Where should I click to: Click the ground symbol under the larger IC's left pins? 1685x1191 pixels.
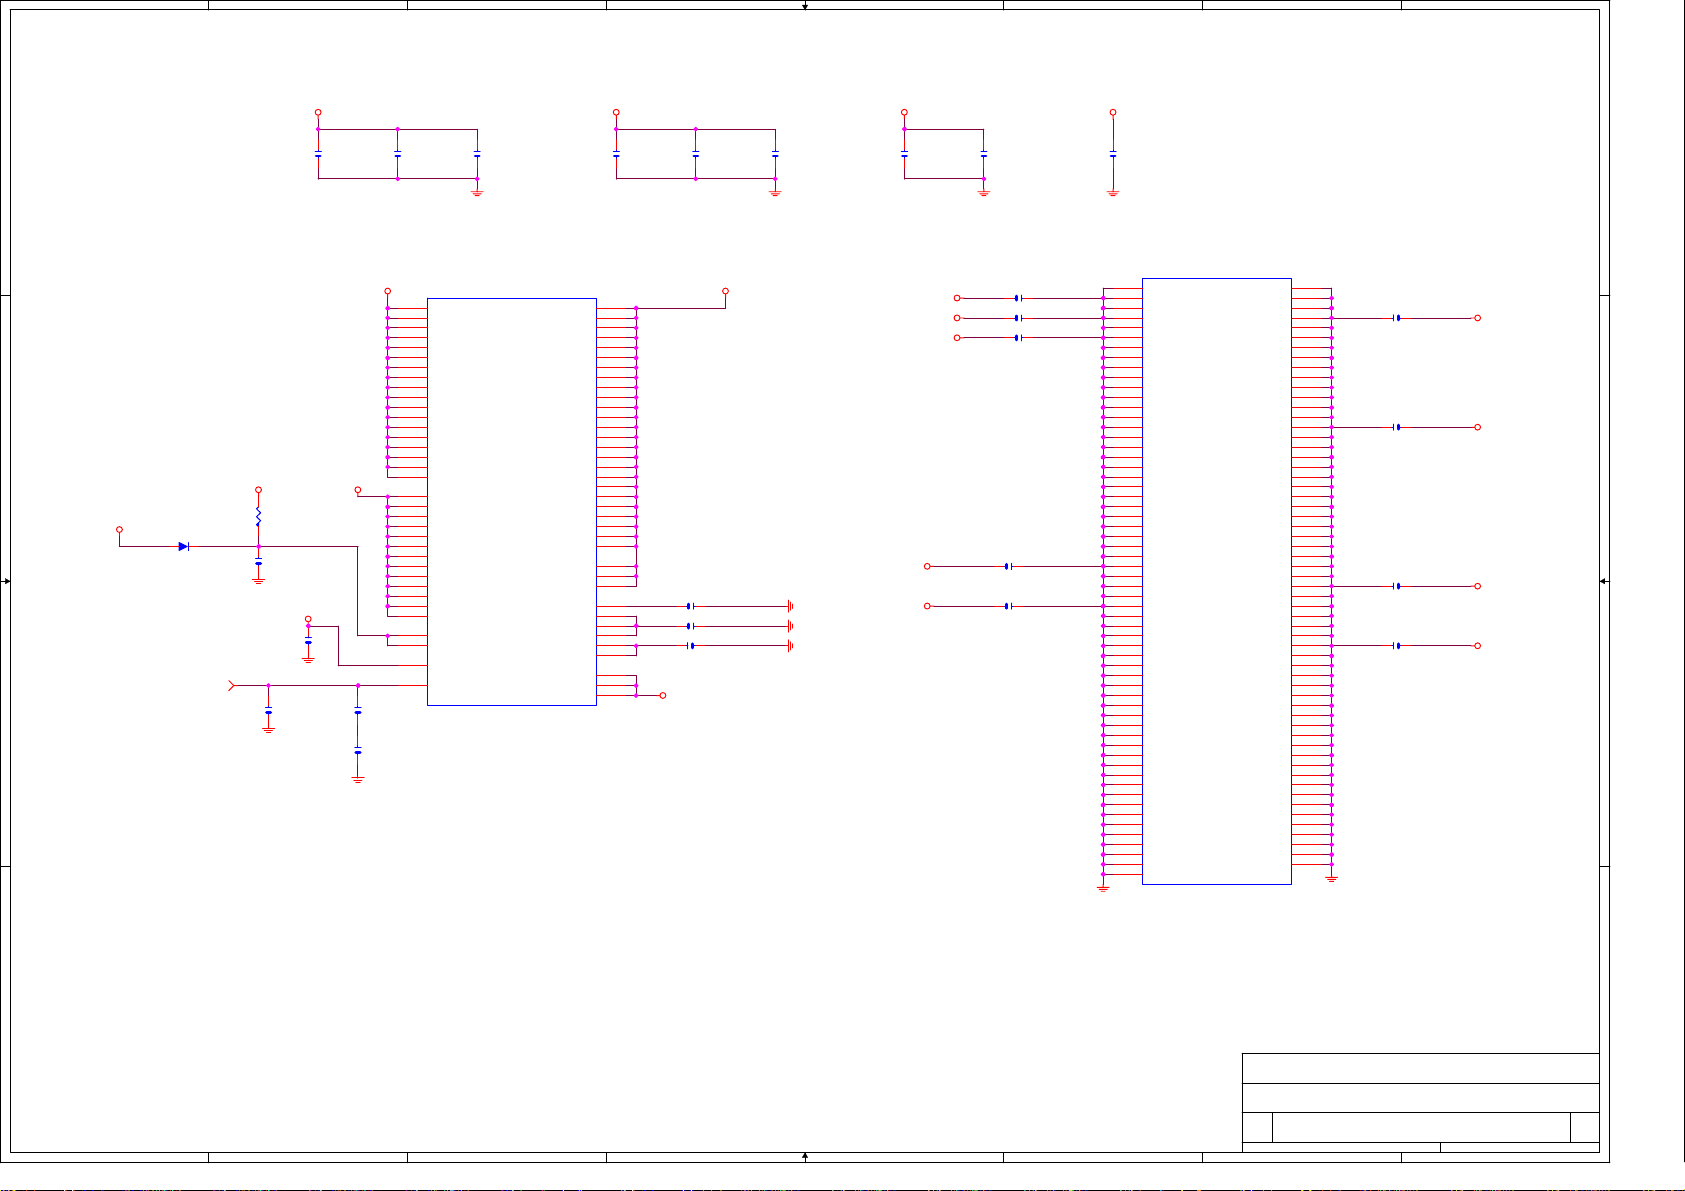1103,887
